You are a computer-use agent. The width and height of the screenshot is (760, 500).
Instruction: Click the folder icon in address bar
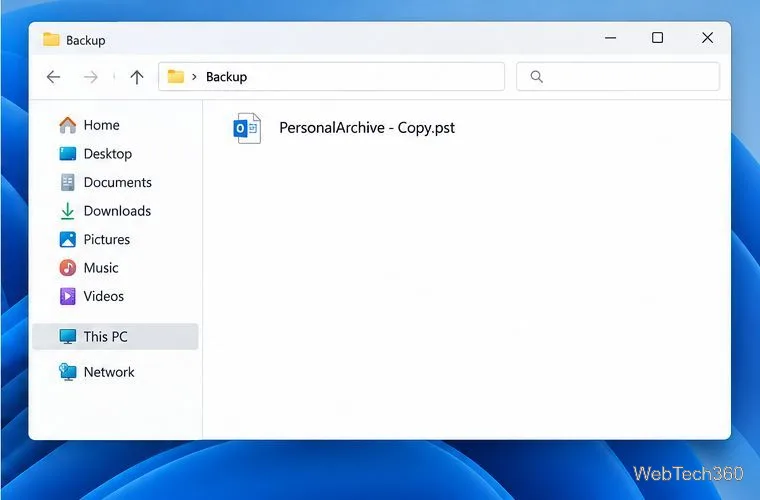175,76
